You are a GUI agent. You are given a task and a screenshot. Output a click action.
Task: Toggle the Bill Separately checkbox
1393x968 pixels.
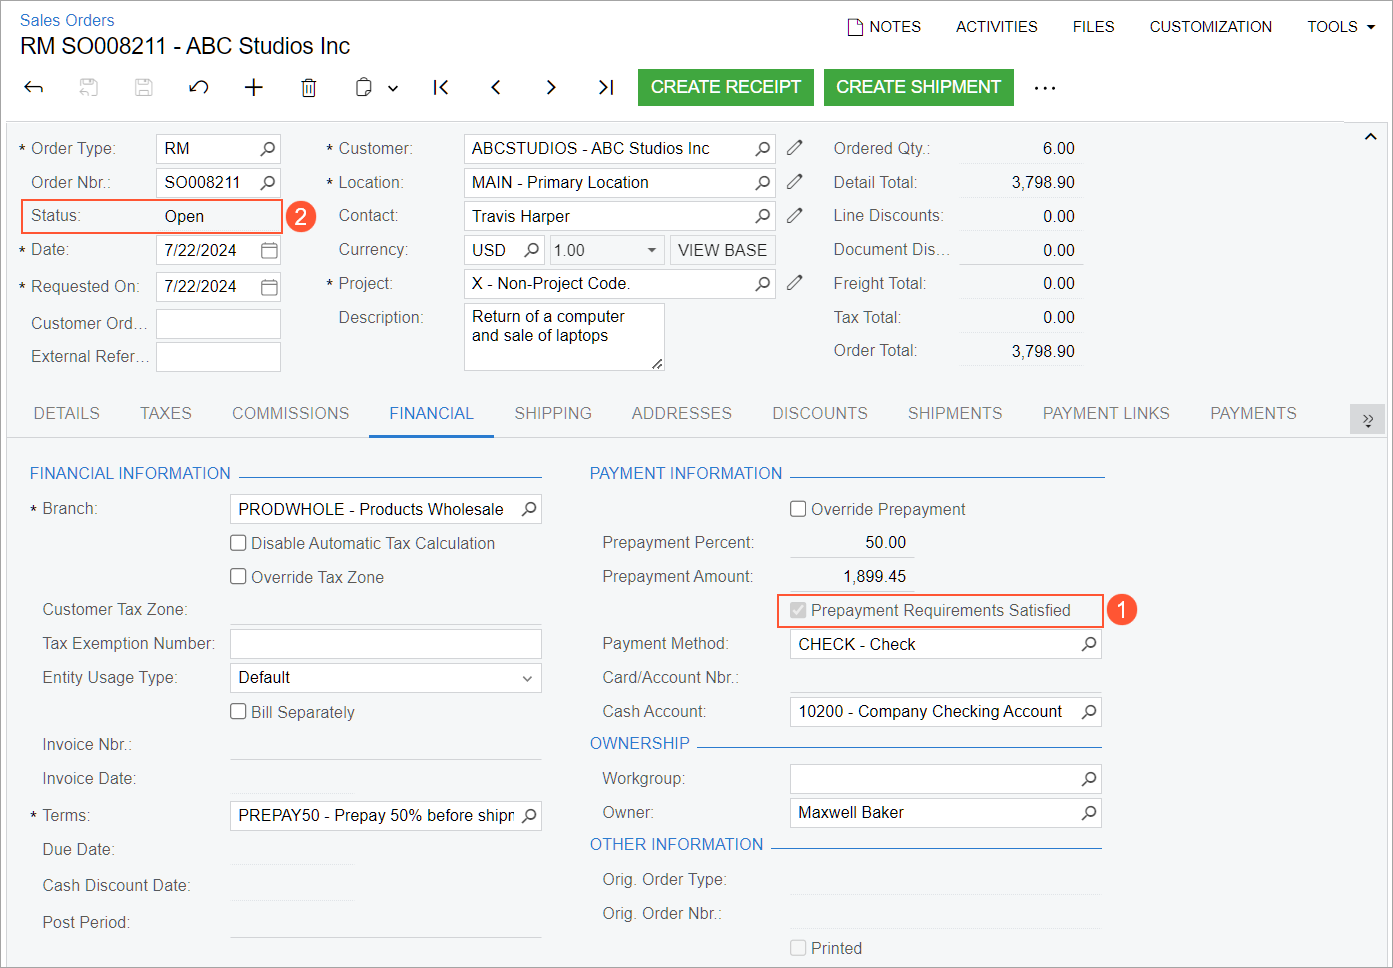tap(238, 712)
